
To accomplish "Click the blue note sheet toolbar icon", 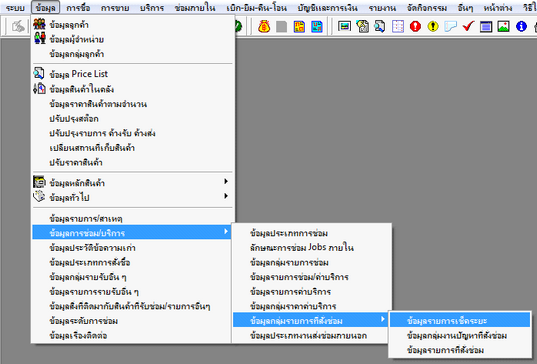I will pos(450,26).
